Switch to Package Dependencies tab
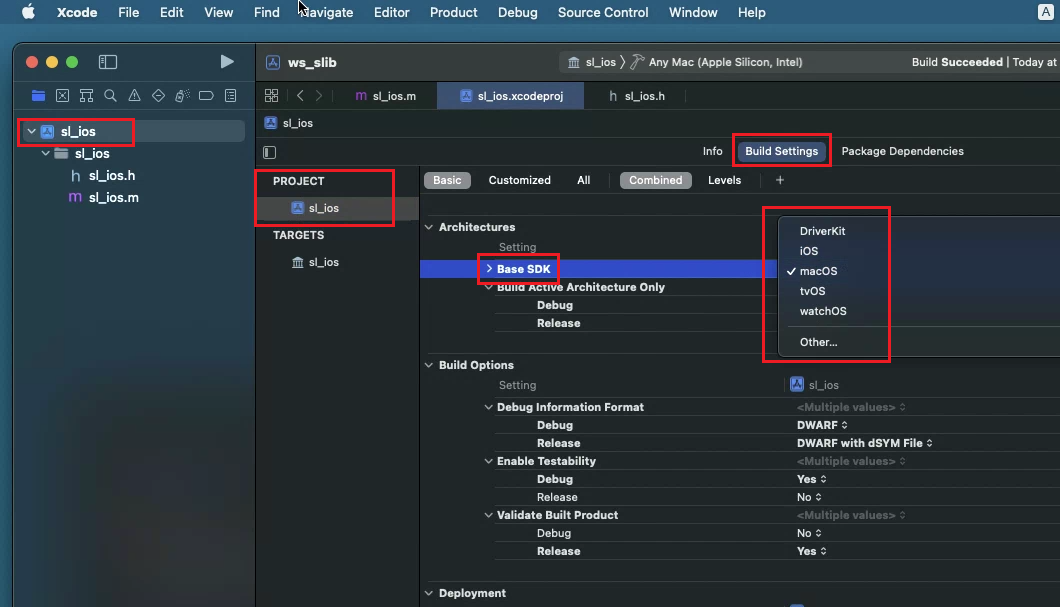This screenshot has height=607, width=1060. (902, 151)
